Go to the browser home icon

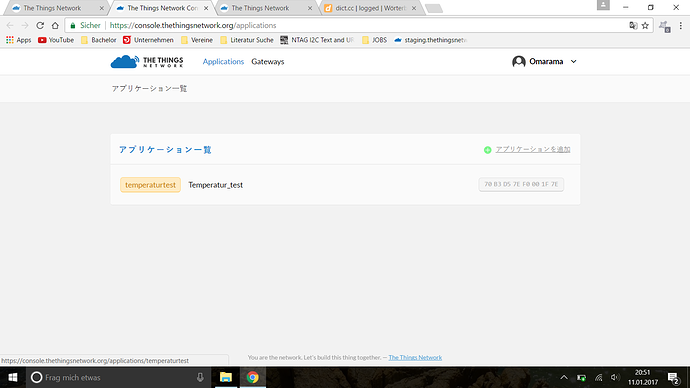[x=55, y=26]
